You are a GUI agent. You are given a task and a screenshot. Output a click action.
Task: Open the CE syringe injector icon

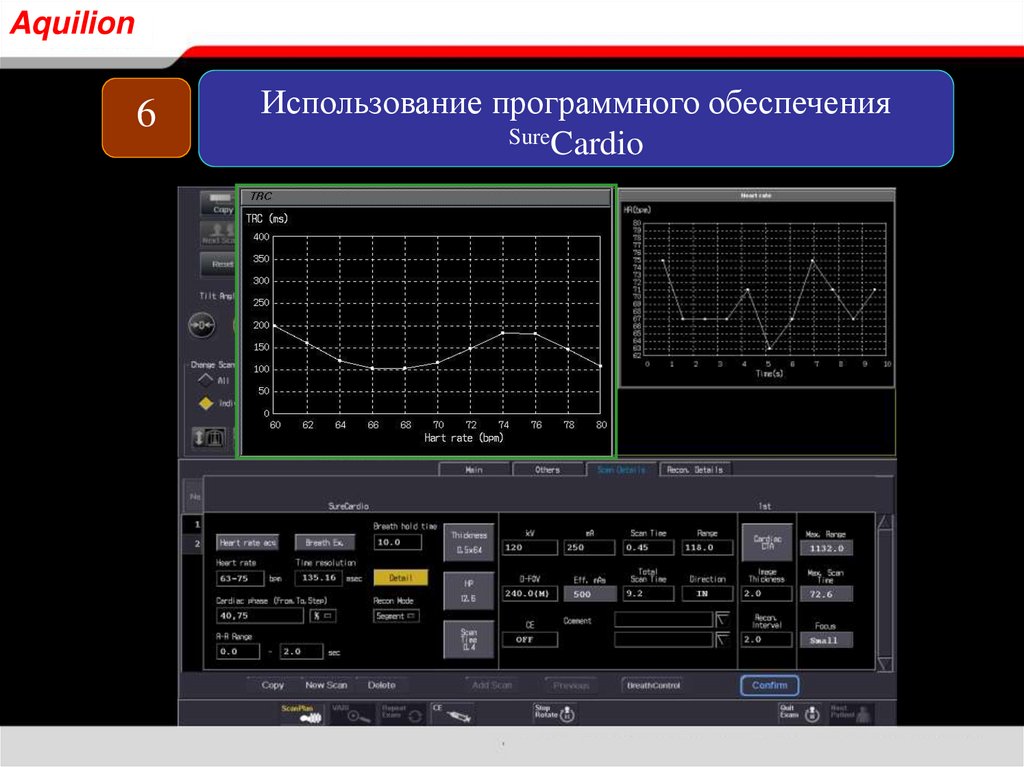point(452,713)
